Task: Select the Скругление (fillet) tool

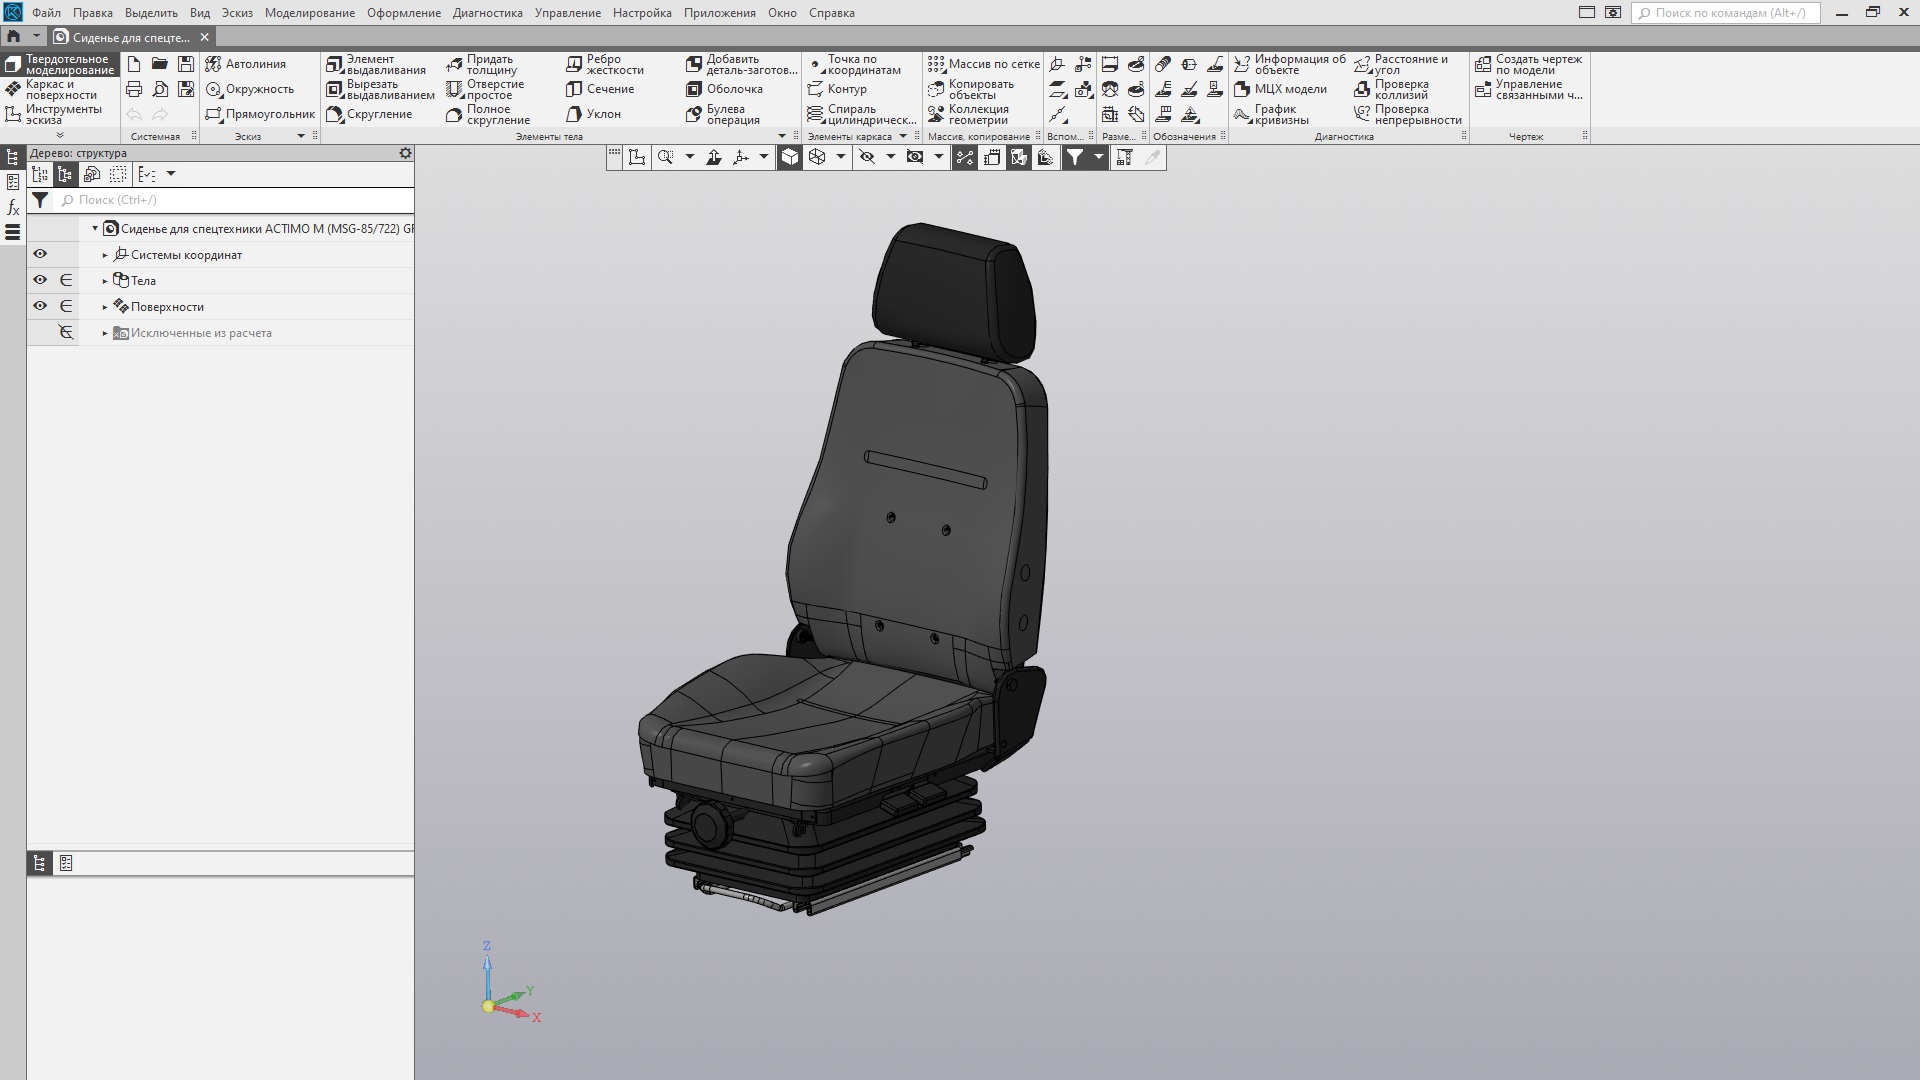Action: click(369, 114)
